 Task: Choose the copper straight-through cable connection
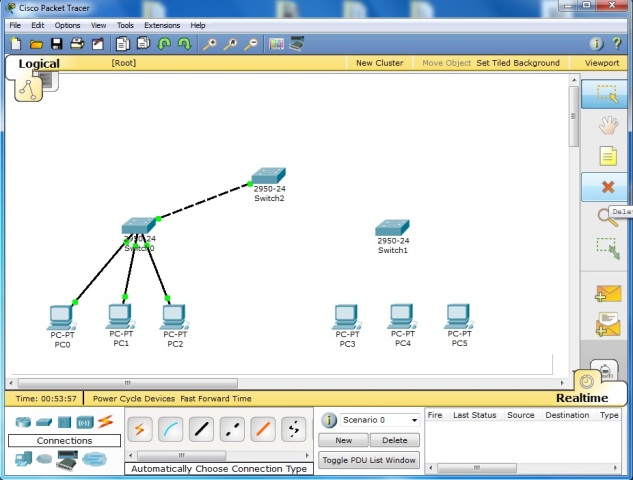(x=201, y=429)
